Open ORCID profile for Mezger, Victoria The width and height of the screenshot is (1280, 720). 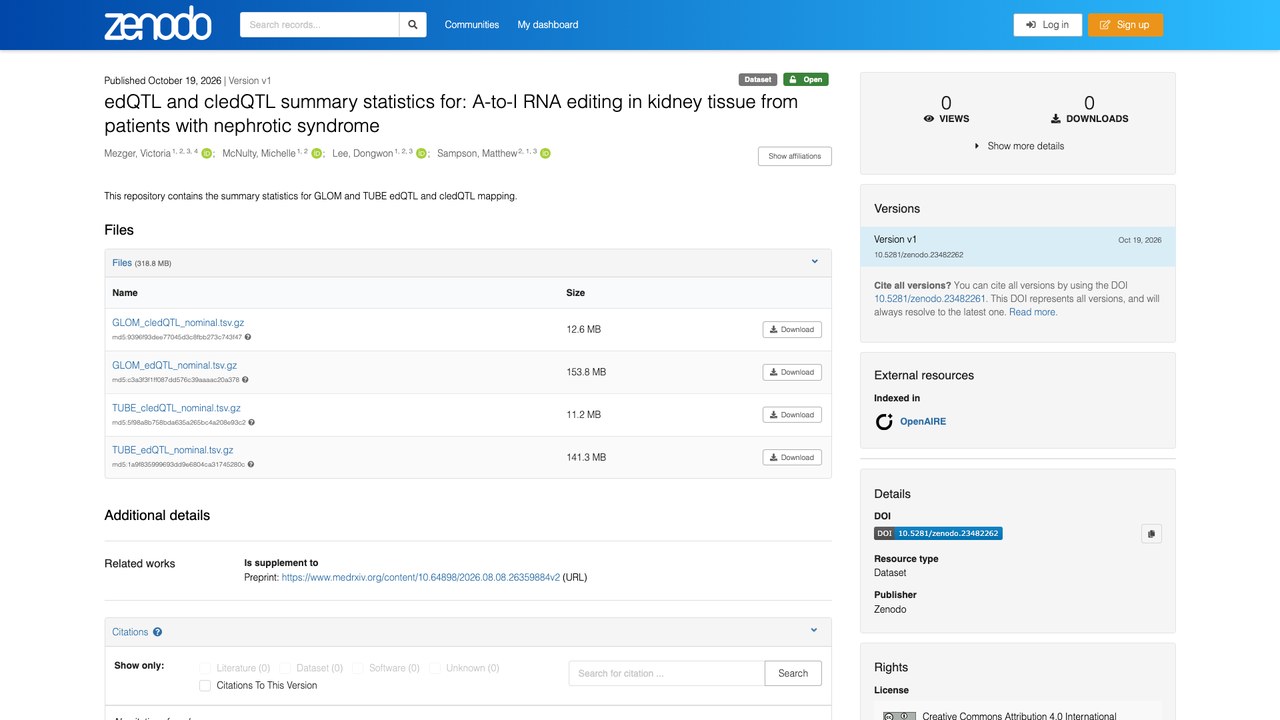tap(206, 154)
